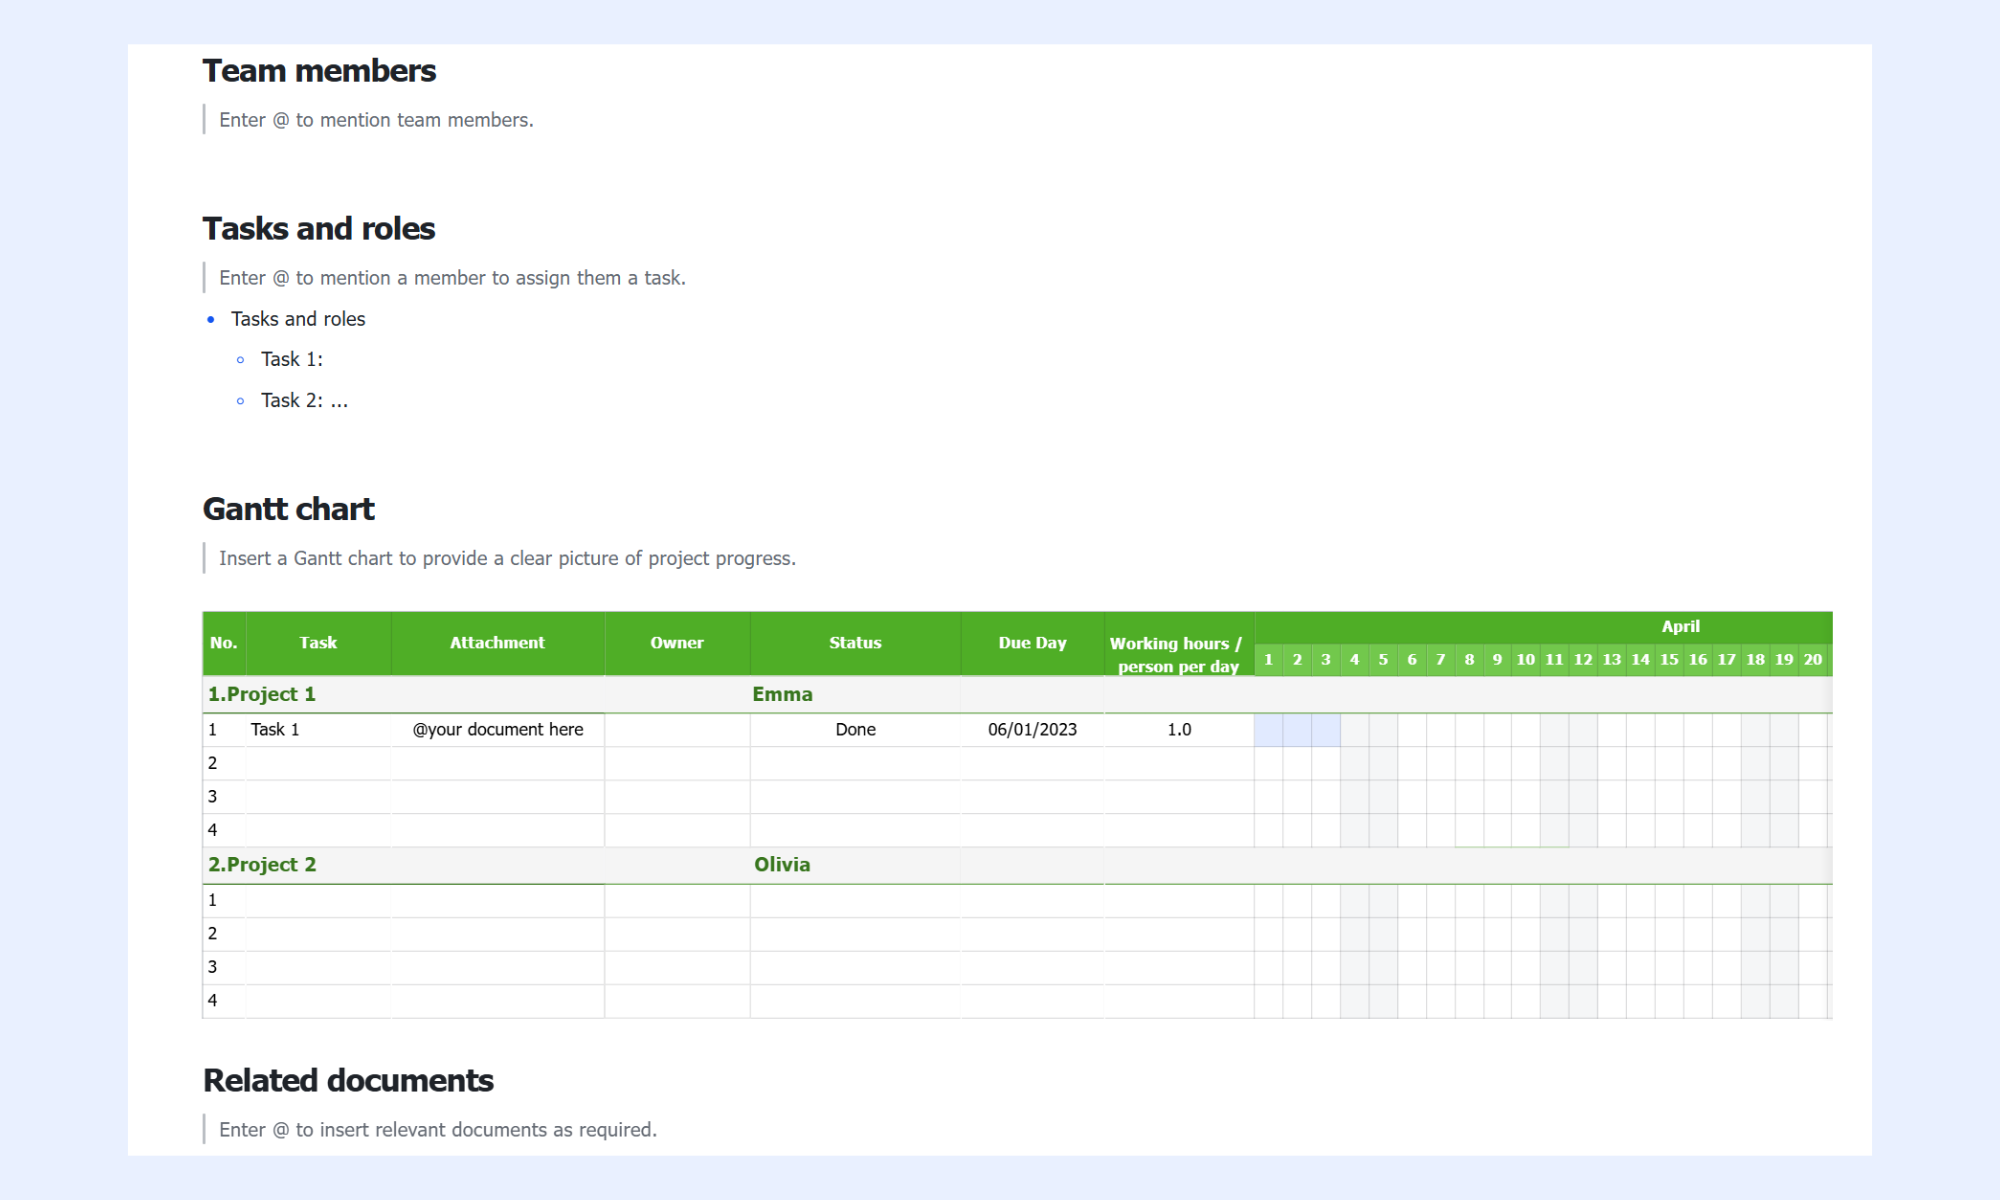Screen dimensions: 2000x1200
Task: Click the 'Task 1:' sub-bullet
Action: pyautogui.click(x=292, y=359)
